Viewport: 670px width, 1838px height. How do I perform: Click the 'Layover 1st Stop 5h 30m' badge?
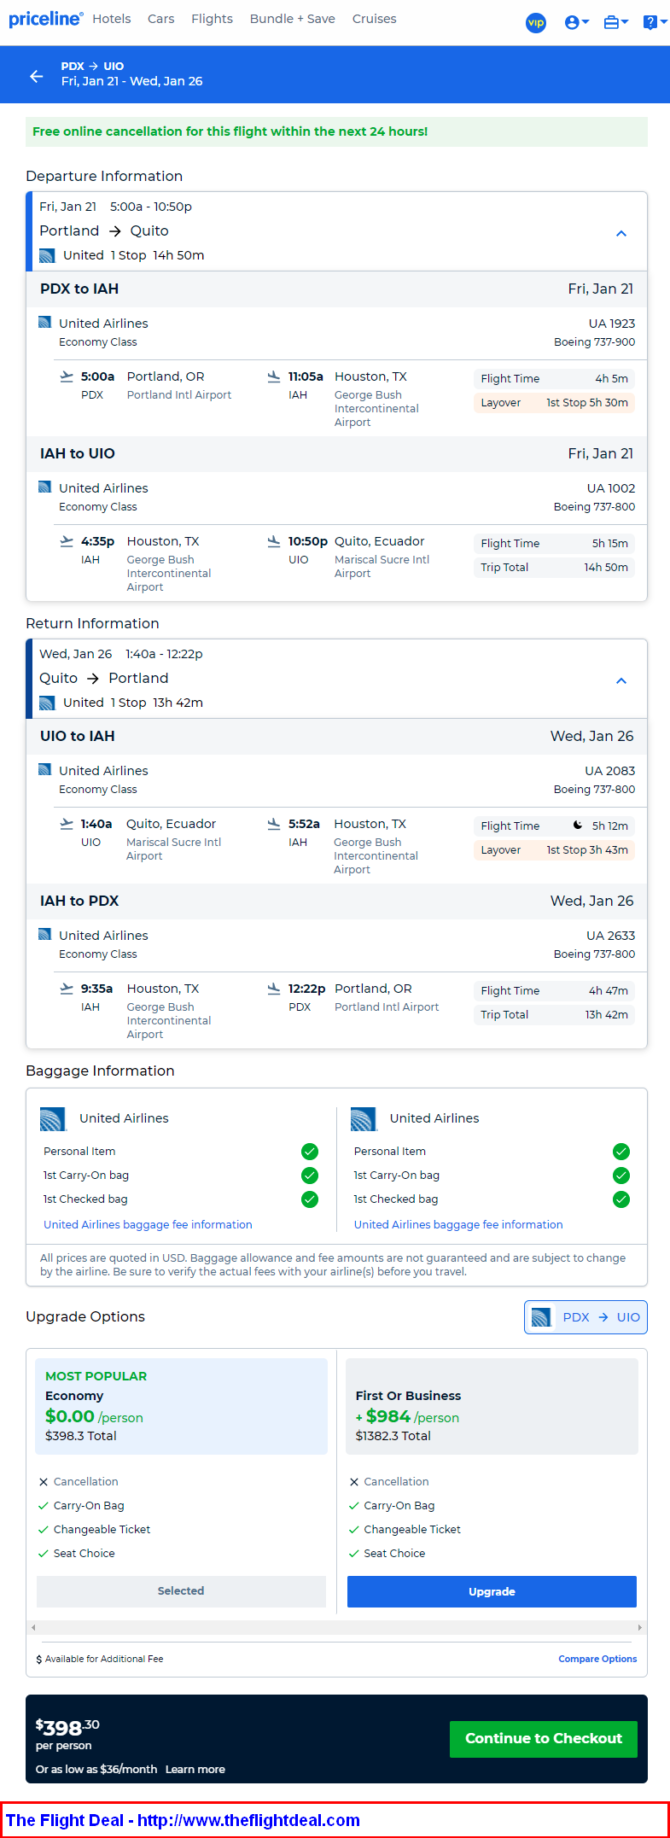click(x=554, y=403)
